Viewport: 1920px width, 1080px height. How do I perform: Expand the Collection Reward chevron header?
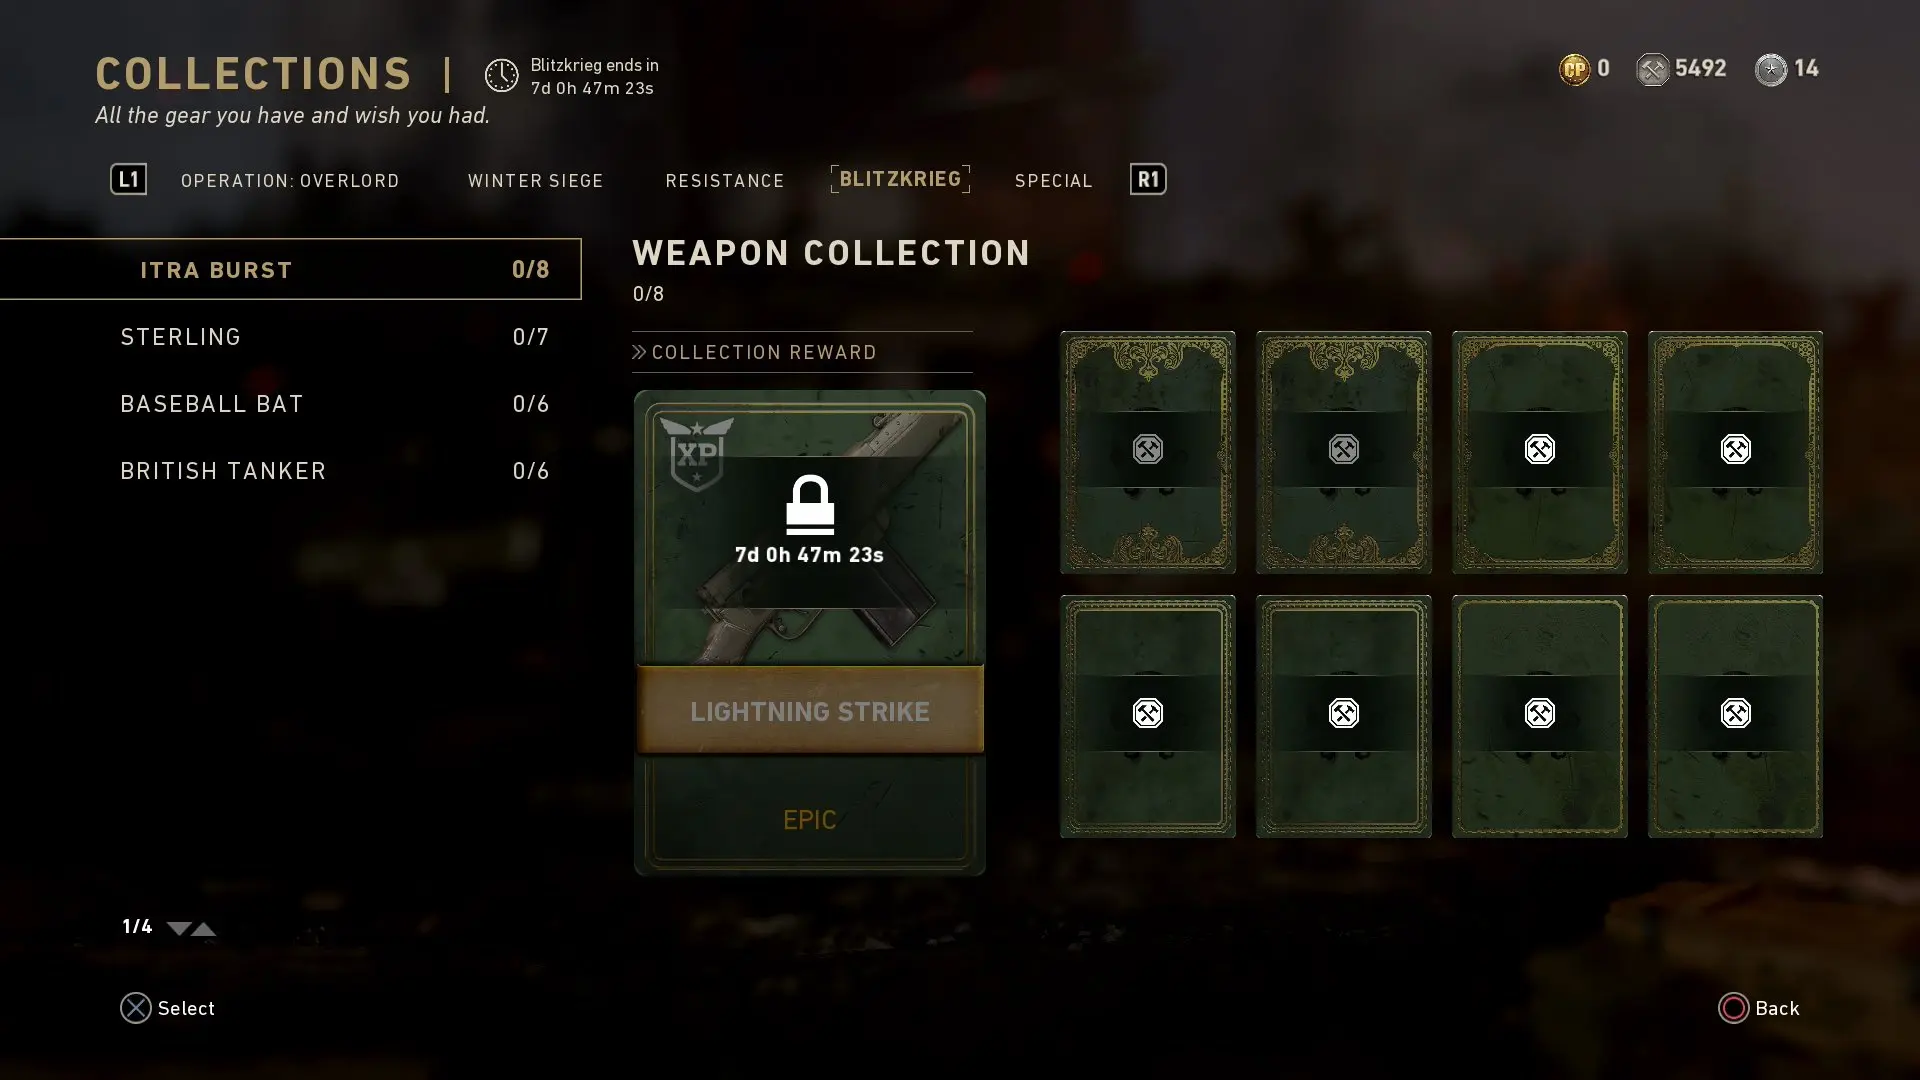pos(754,352)
